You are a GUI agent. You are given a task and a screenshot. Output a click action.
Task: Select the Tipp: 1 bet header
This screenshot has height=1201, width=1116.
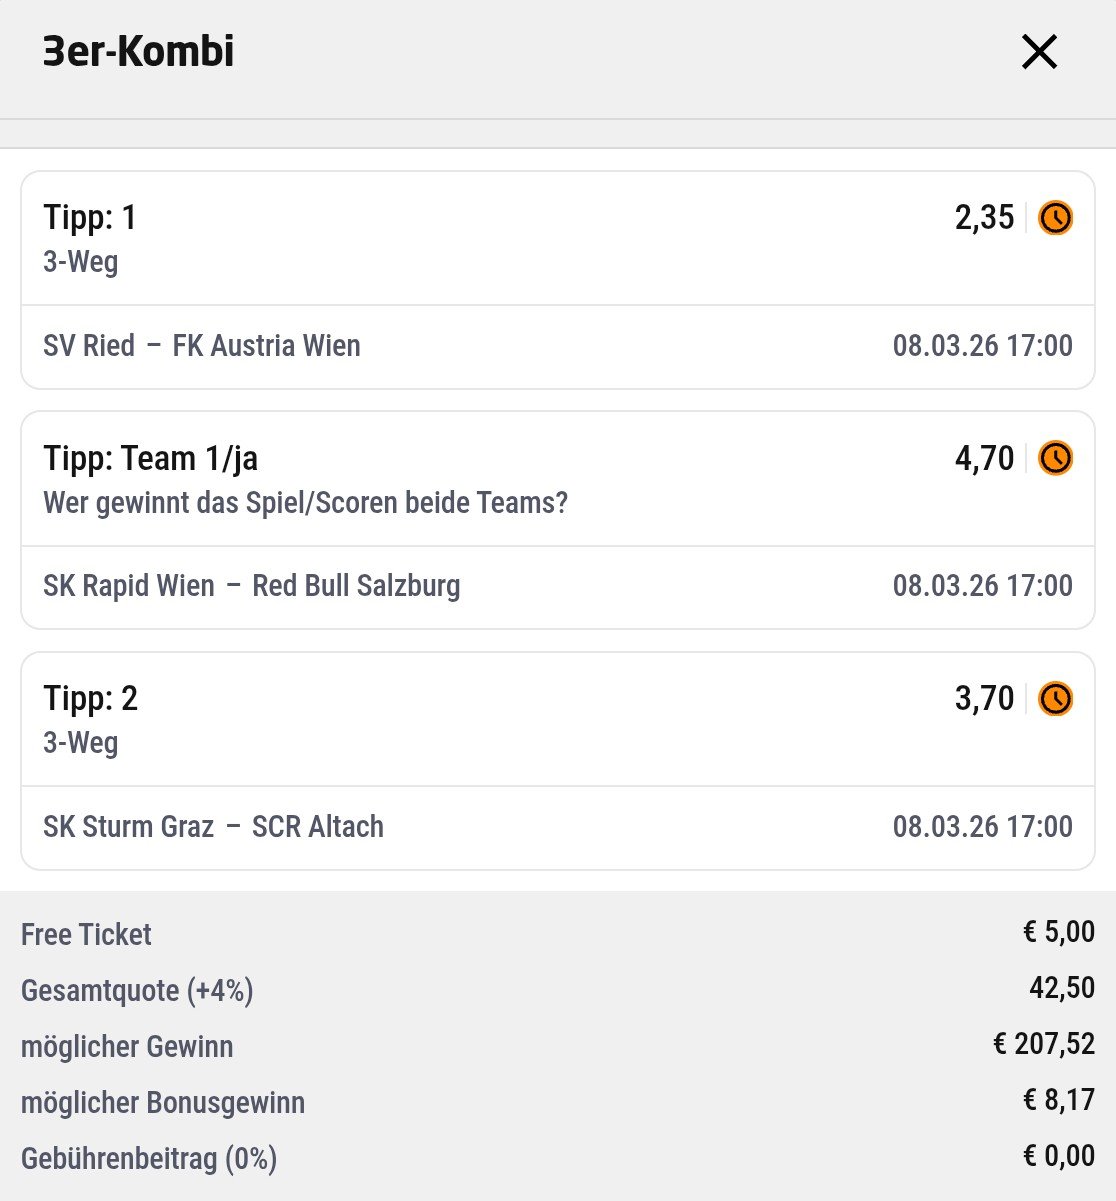pyautogui.click(x=90, y=218)
